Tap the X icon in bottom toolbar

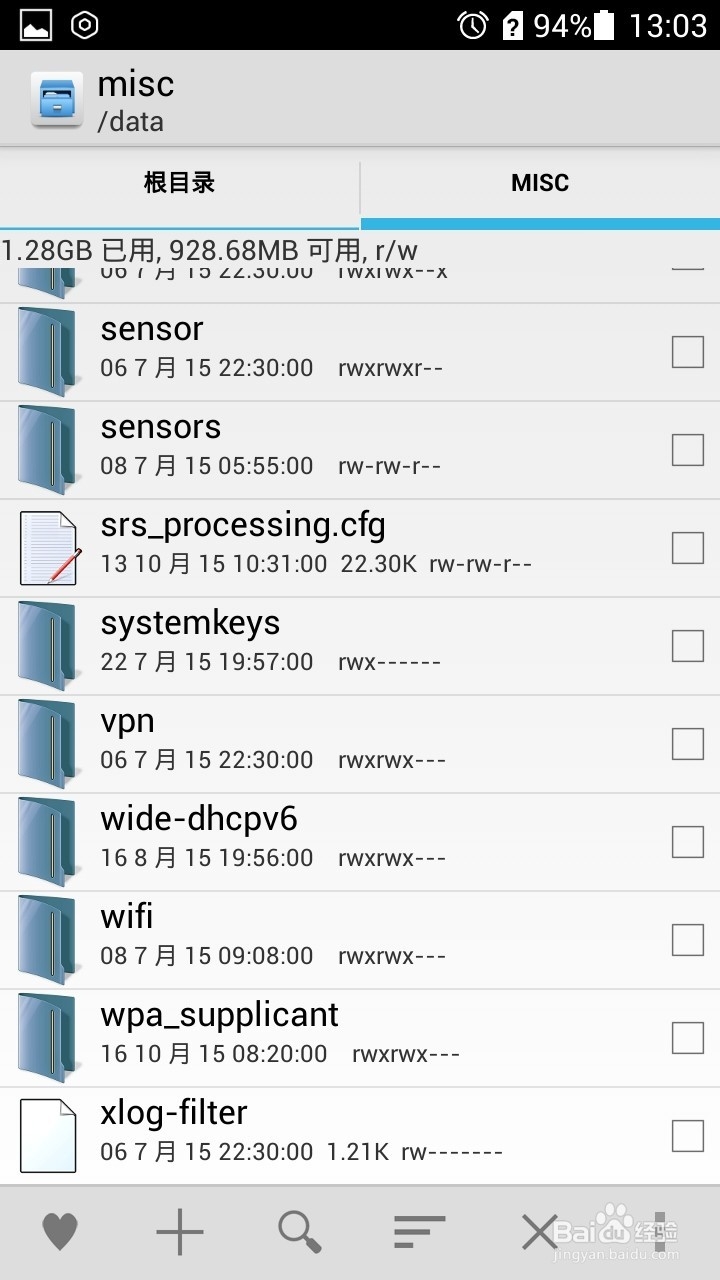pyautogui.click(x=540, y=1231)
